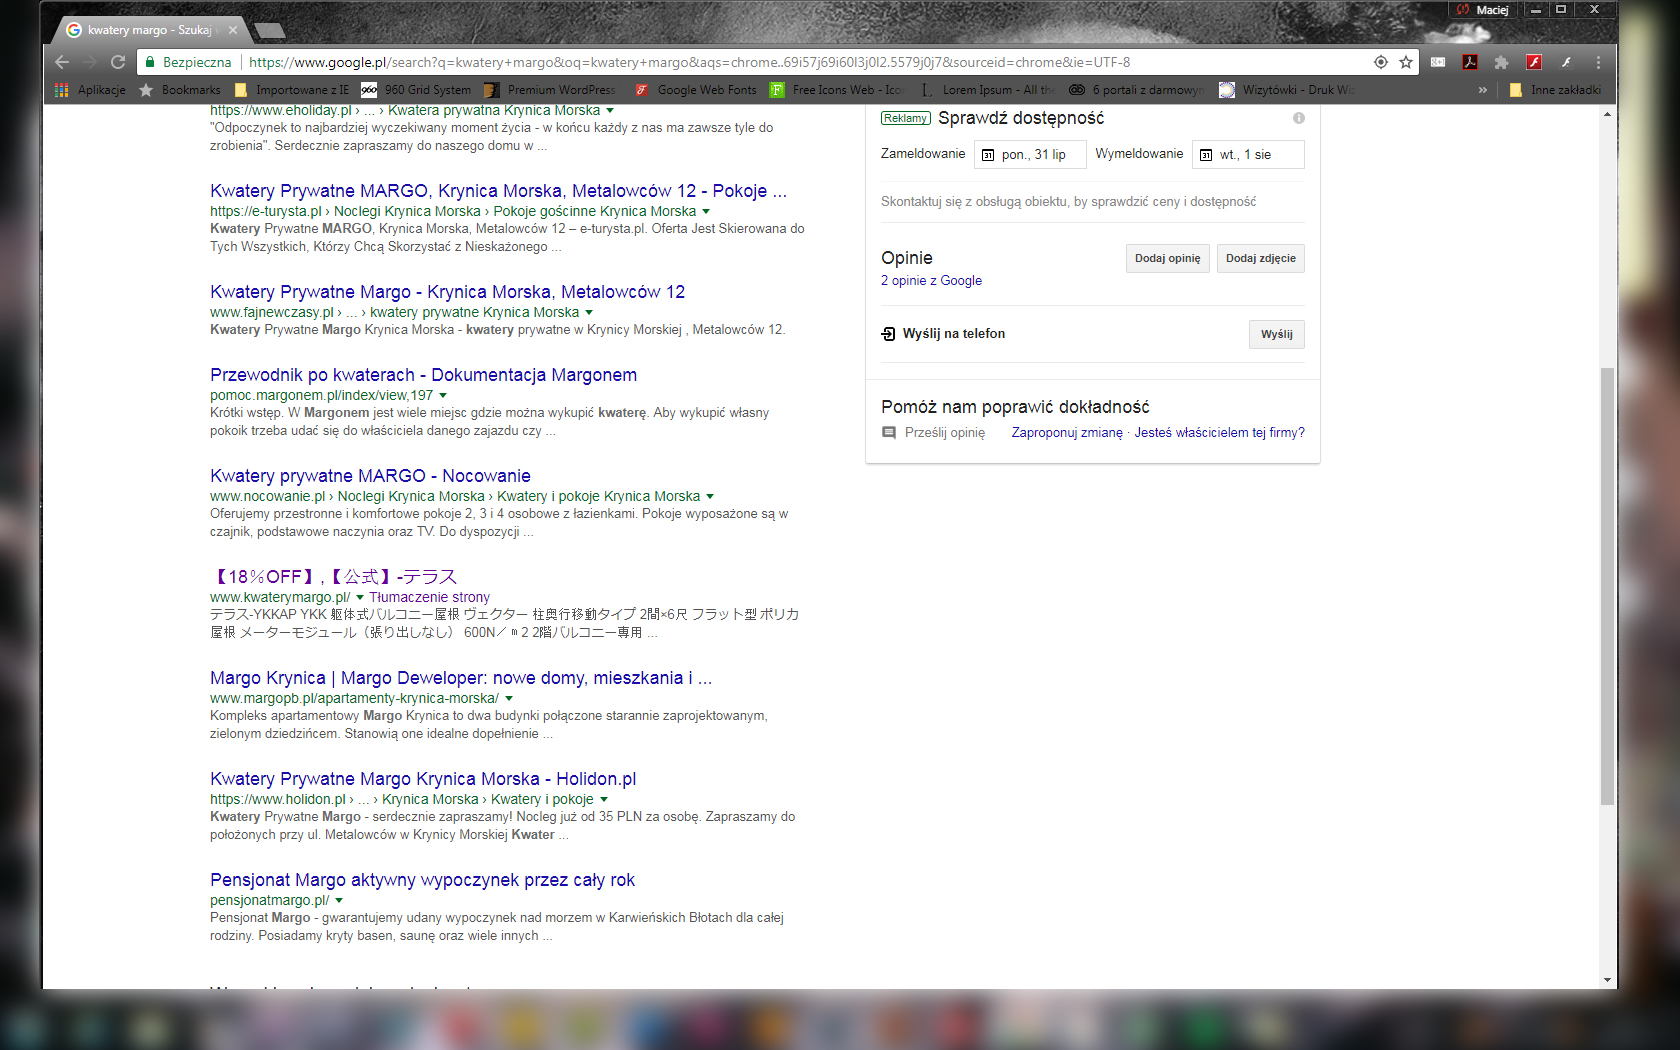This screenshot has width=1680, height=1050.
Task: Expand options arrow for holidon.pl result
Action: point(604,800)
